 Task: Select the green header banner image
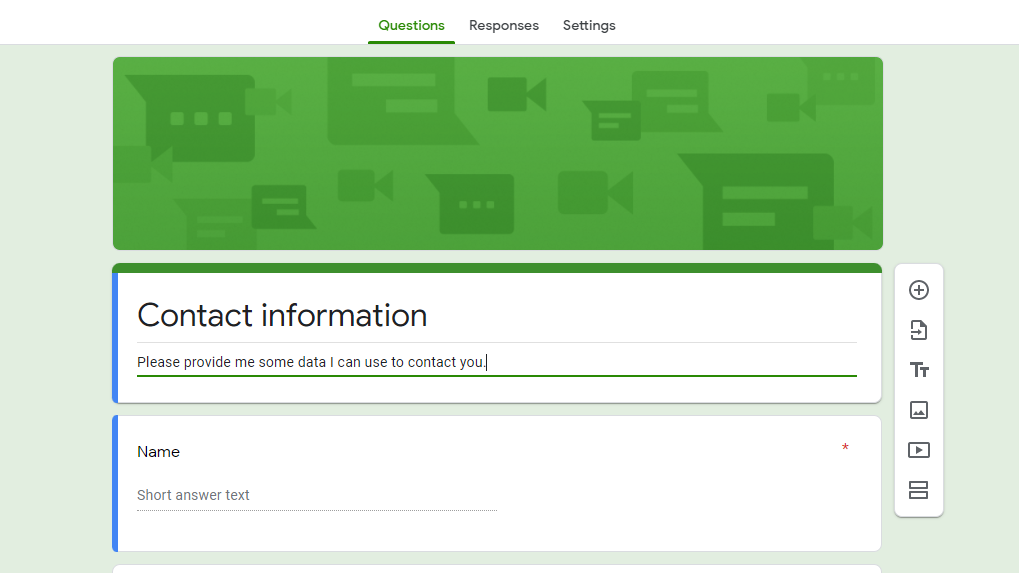pyautogui.click(x=498, y=153)
